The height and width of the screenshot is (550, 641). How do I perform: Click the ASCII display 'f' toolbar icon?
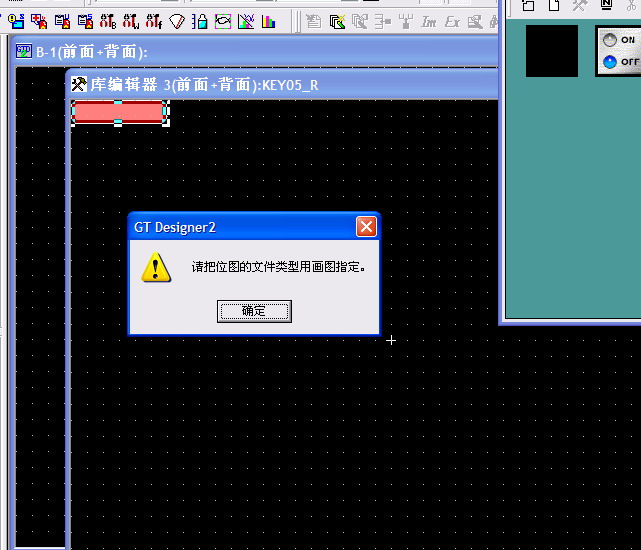pyautogui.click(x=154, y=21)
